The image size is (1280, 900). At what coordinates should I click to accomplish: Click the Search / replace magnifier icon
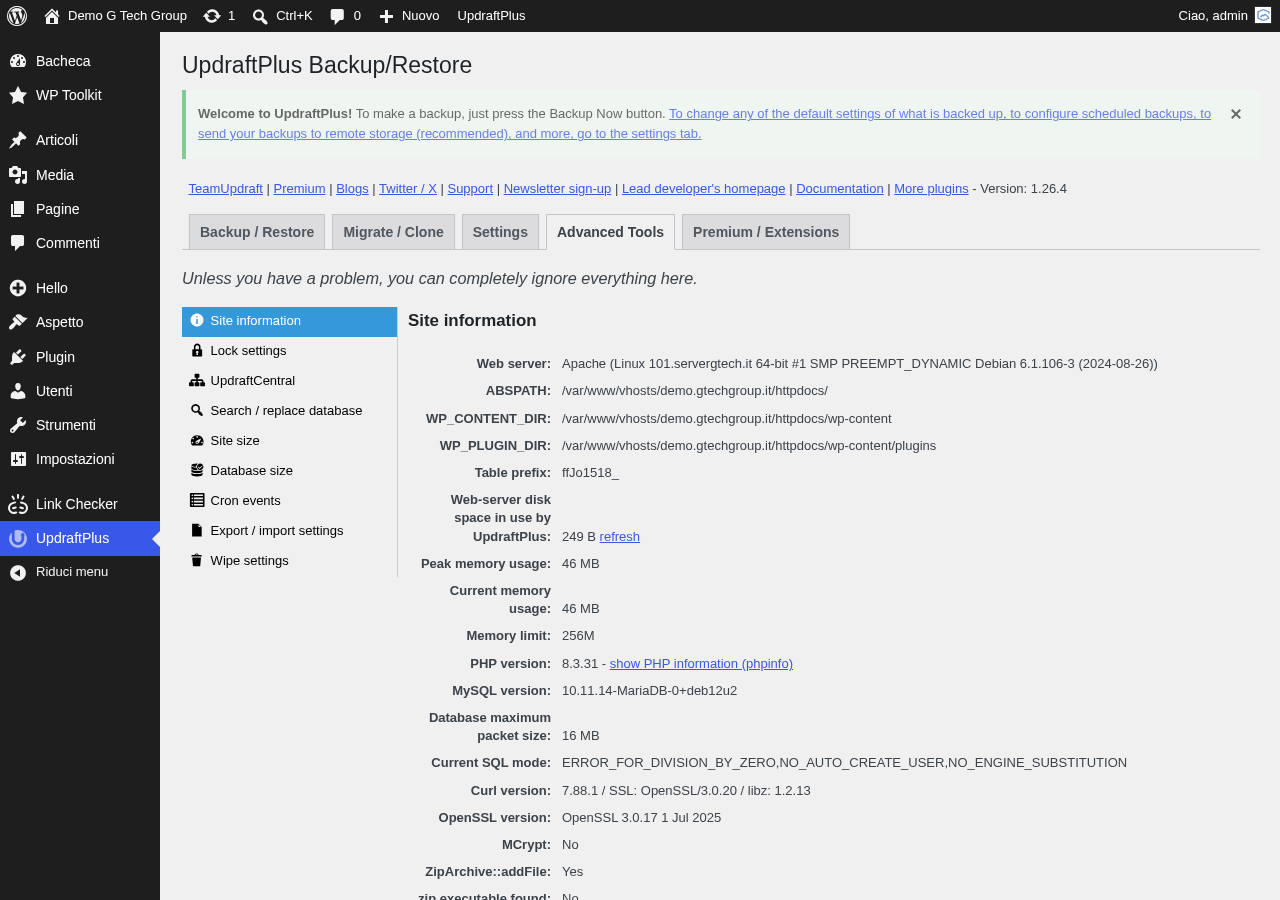(x=197, y=410)
